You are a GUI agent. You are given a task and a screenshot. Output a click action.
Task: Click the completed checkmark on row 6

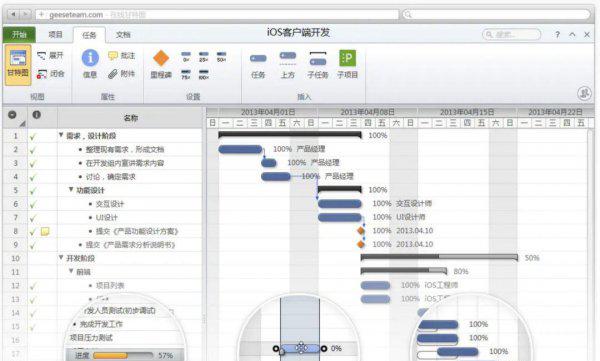[x=33, y=205]
